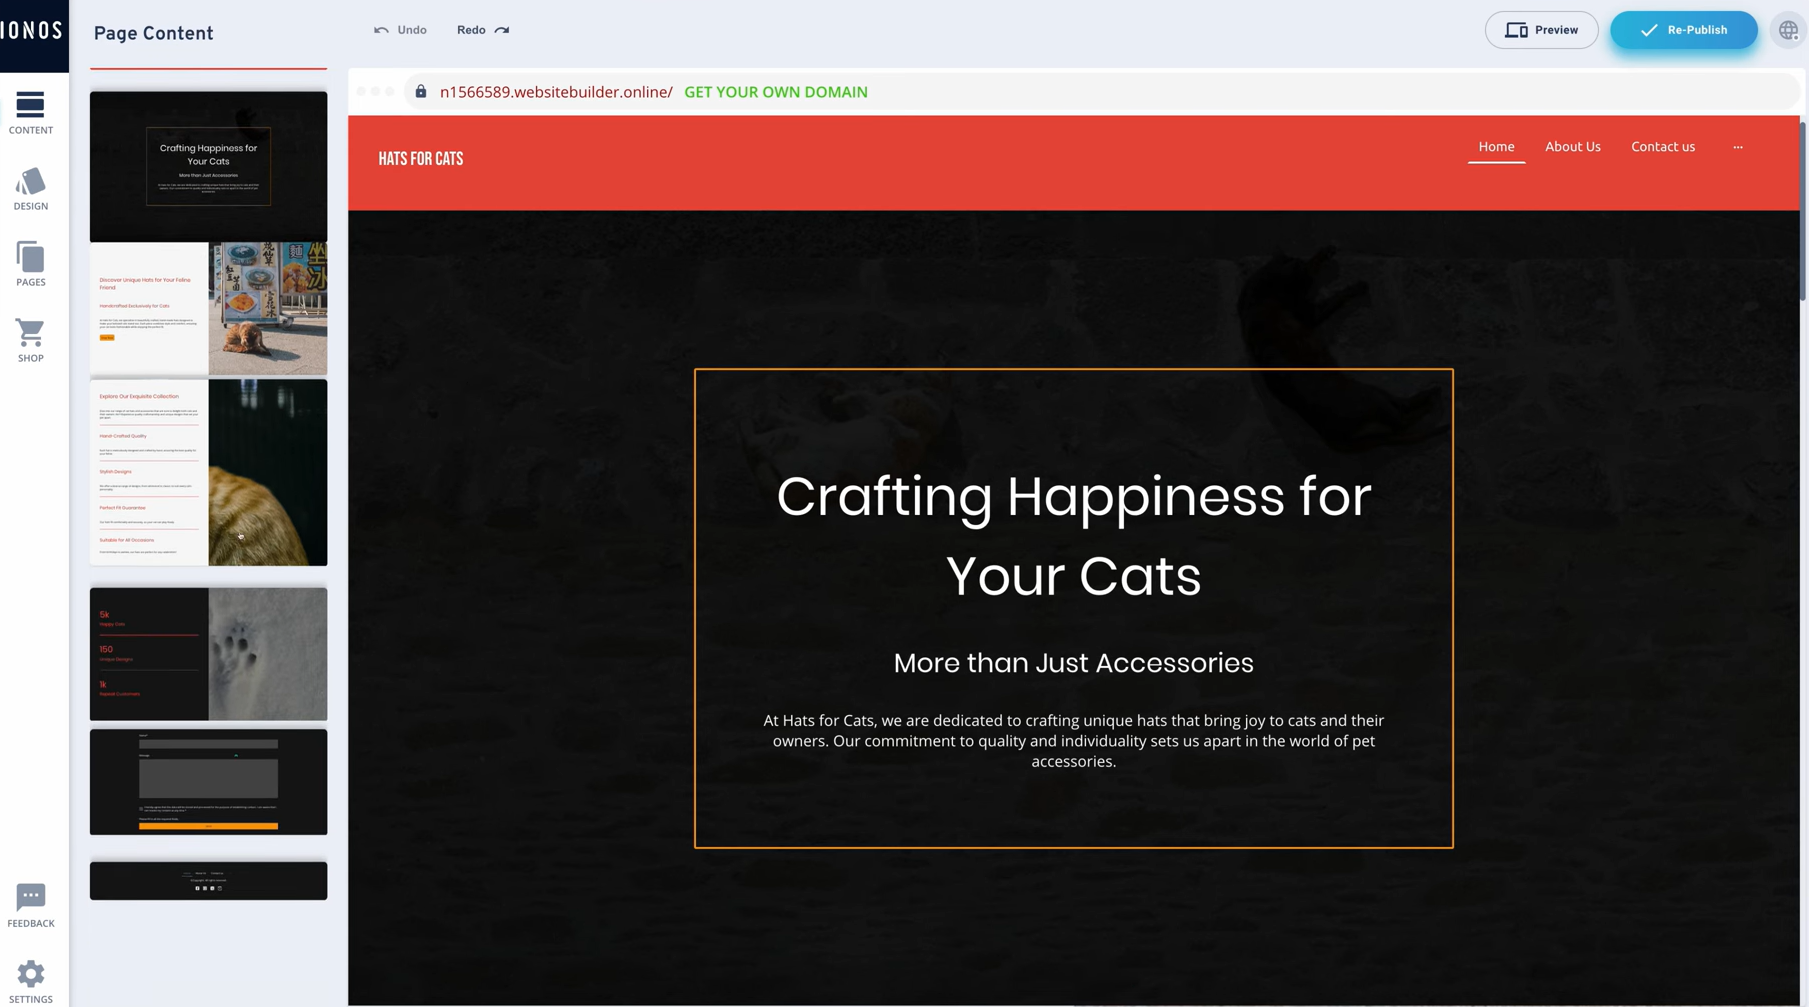This screenshot has width=1809, height=1007.
Task: Select the Design sidebar icon
Action: [30, 190]
